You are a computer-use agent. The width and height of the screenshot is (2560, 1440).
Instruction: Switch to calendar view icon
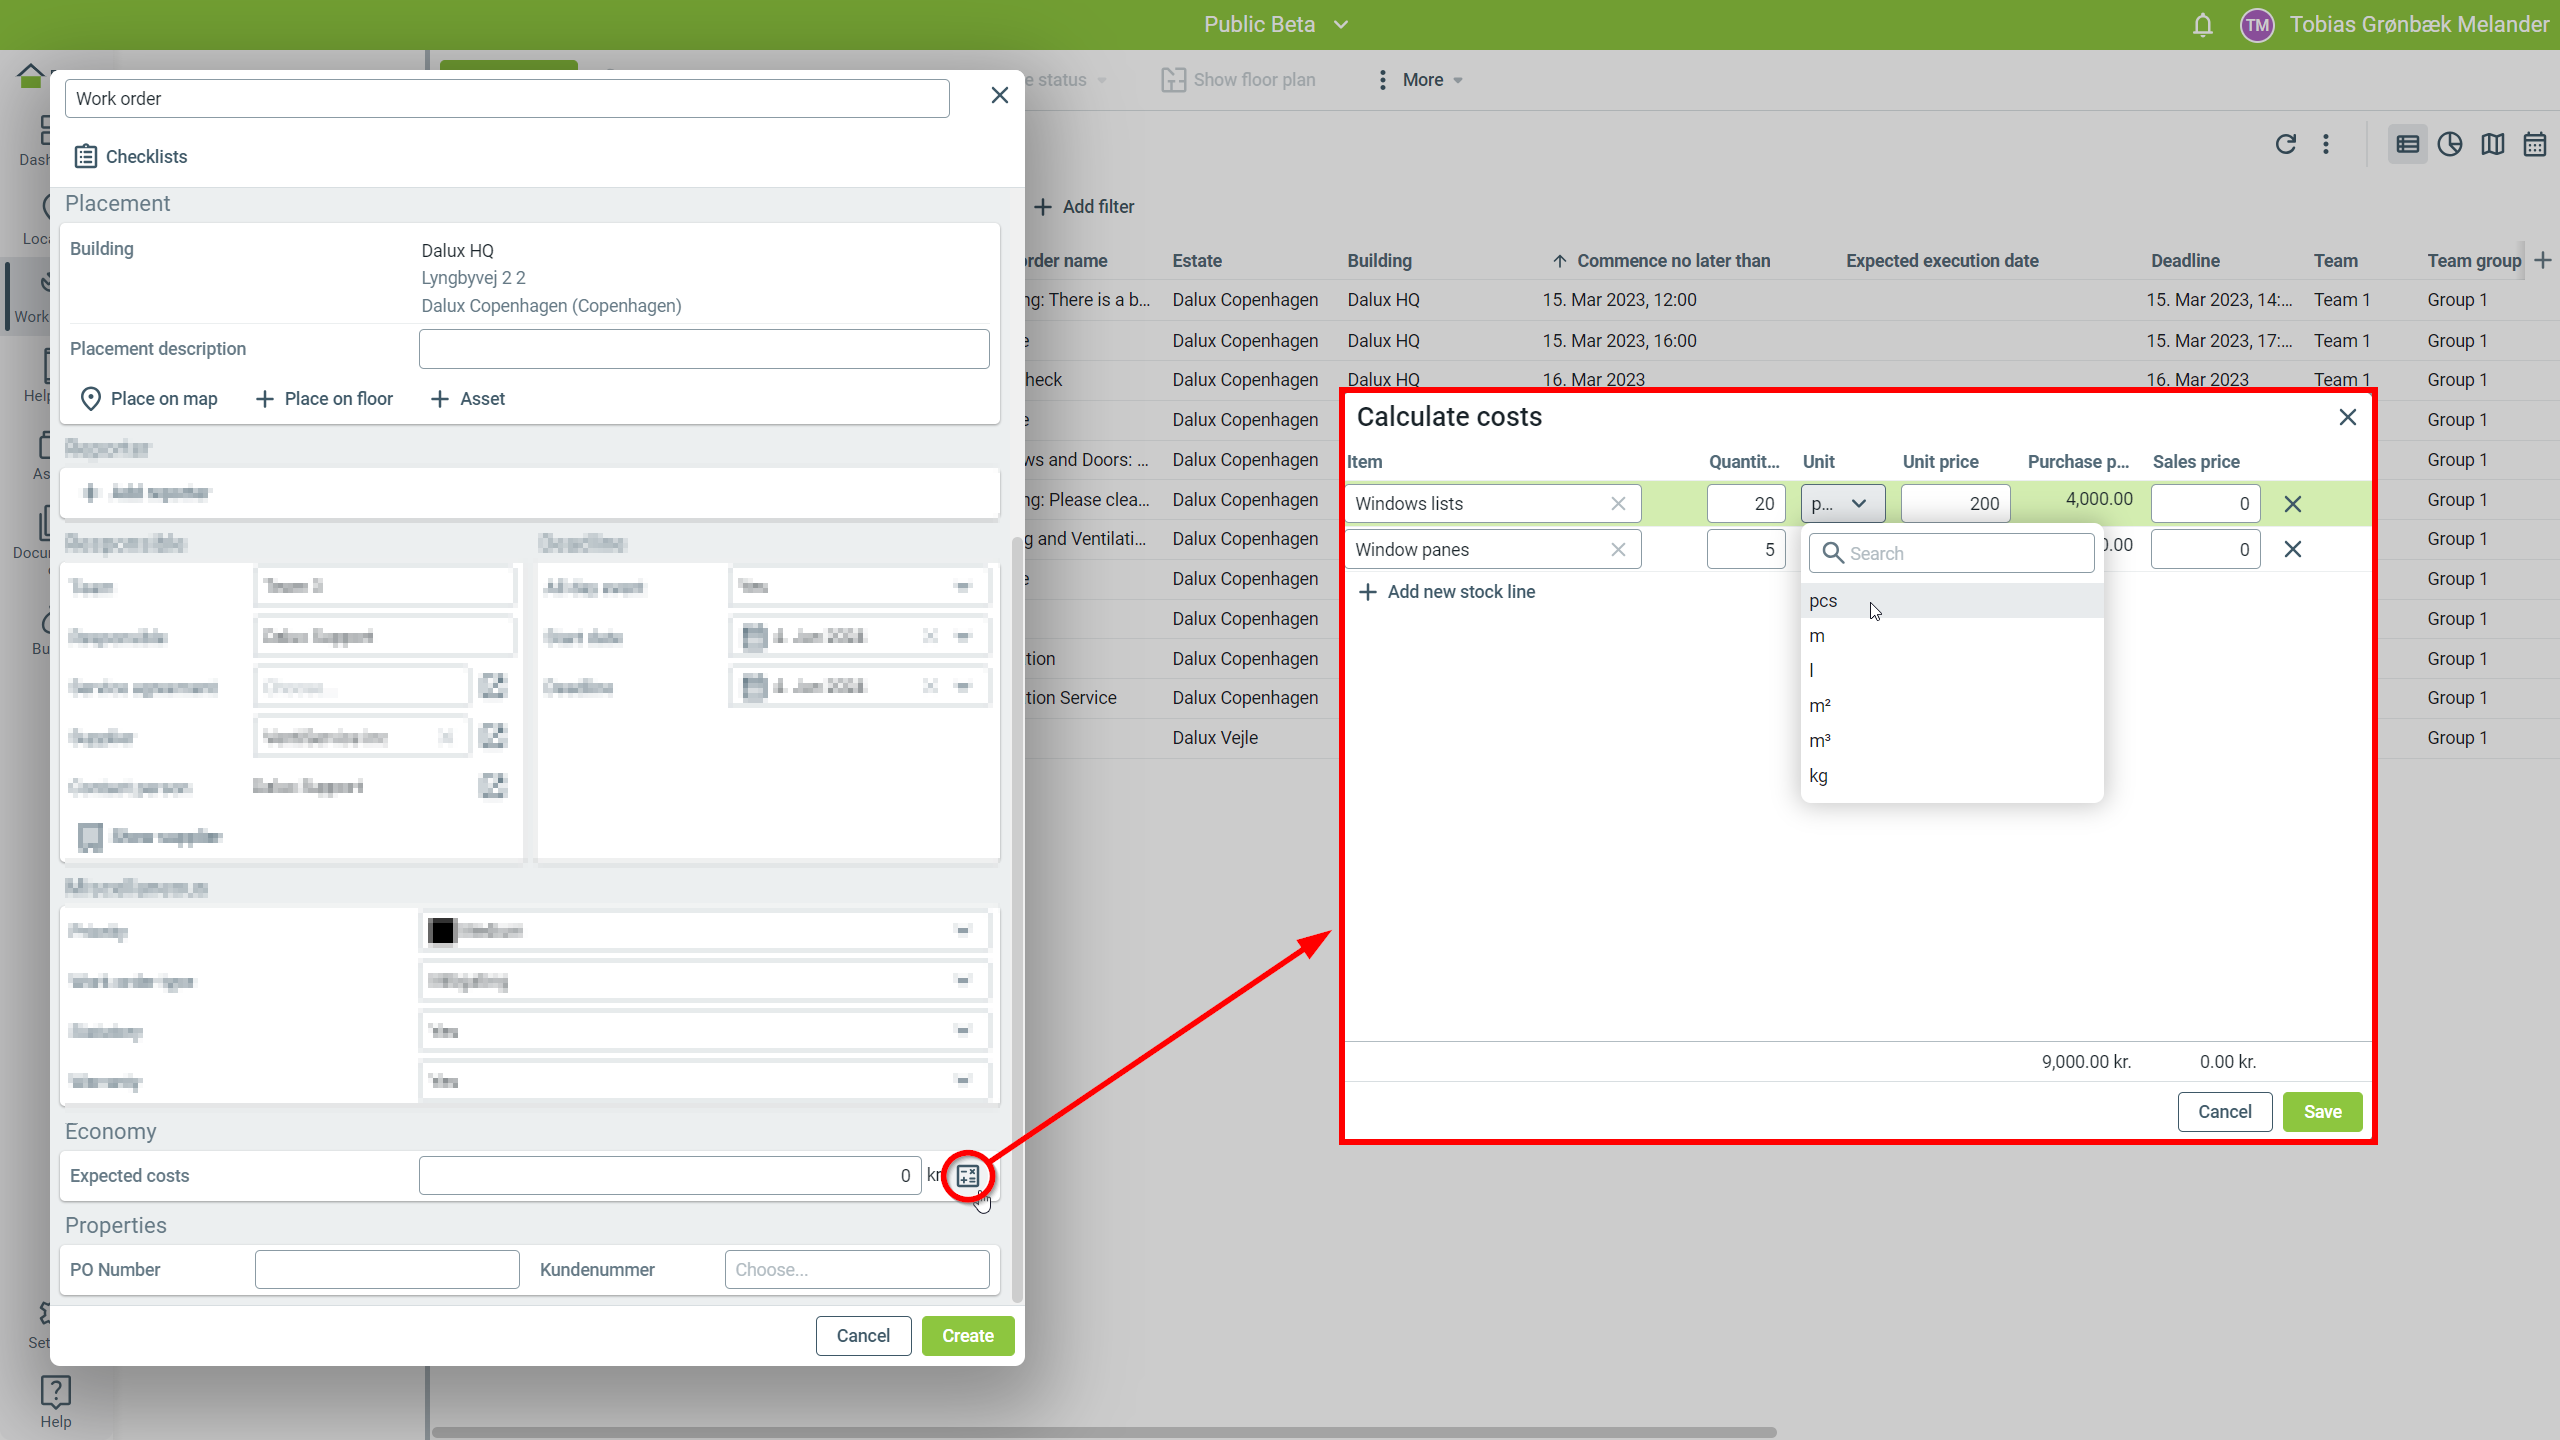[x=2534, y=145]
